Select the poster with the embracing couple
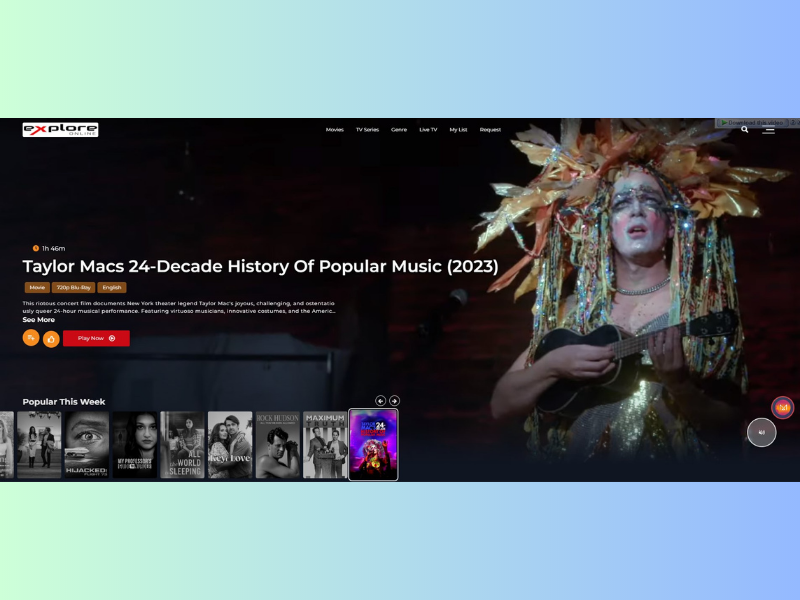Screen dimensions: 800x600 click(x=230, y=445)
